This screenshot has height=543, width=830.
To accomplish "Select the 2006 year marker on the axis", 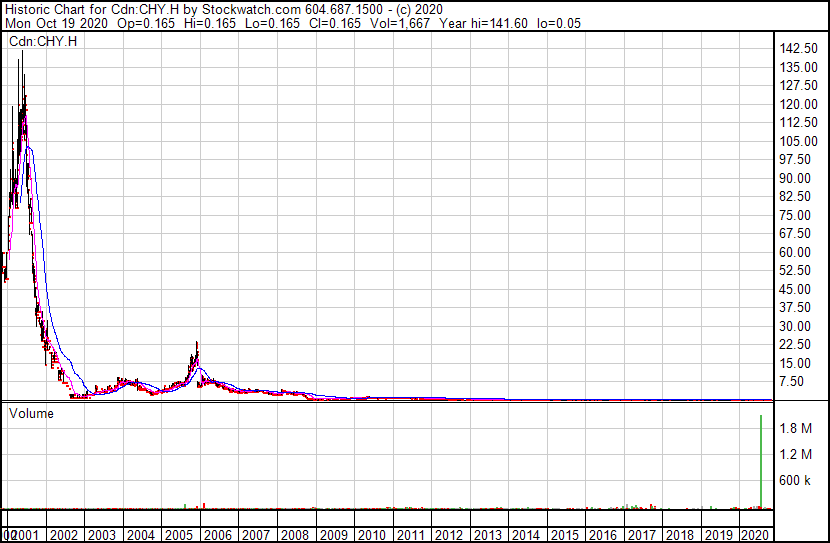I will [217, 535].
